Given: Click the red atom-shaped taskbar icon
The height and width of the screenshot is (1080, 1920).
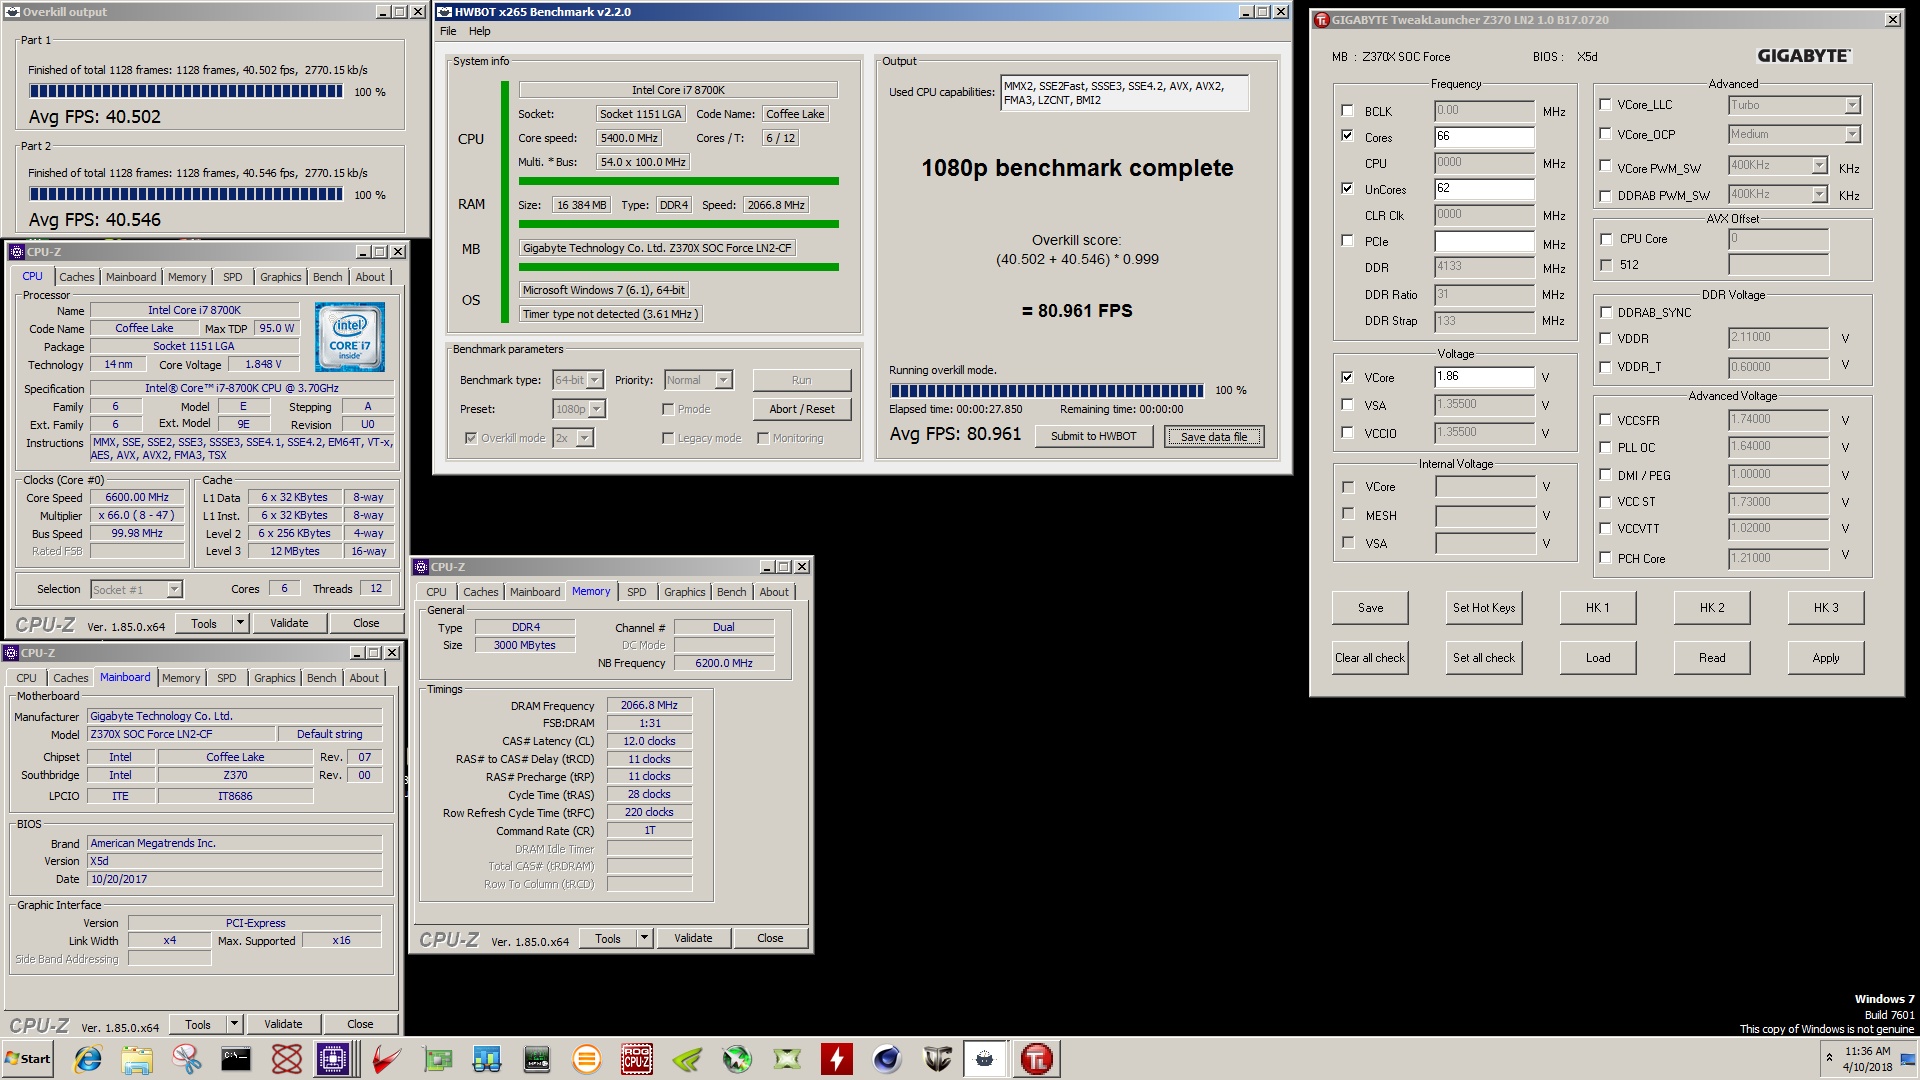Looking at the screenshot, I should (x=287, y=1059).
